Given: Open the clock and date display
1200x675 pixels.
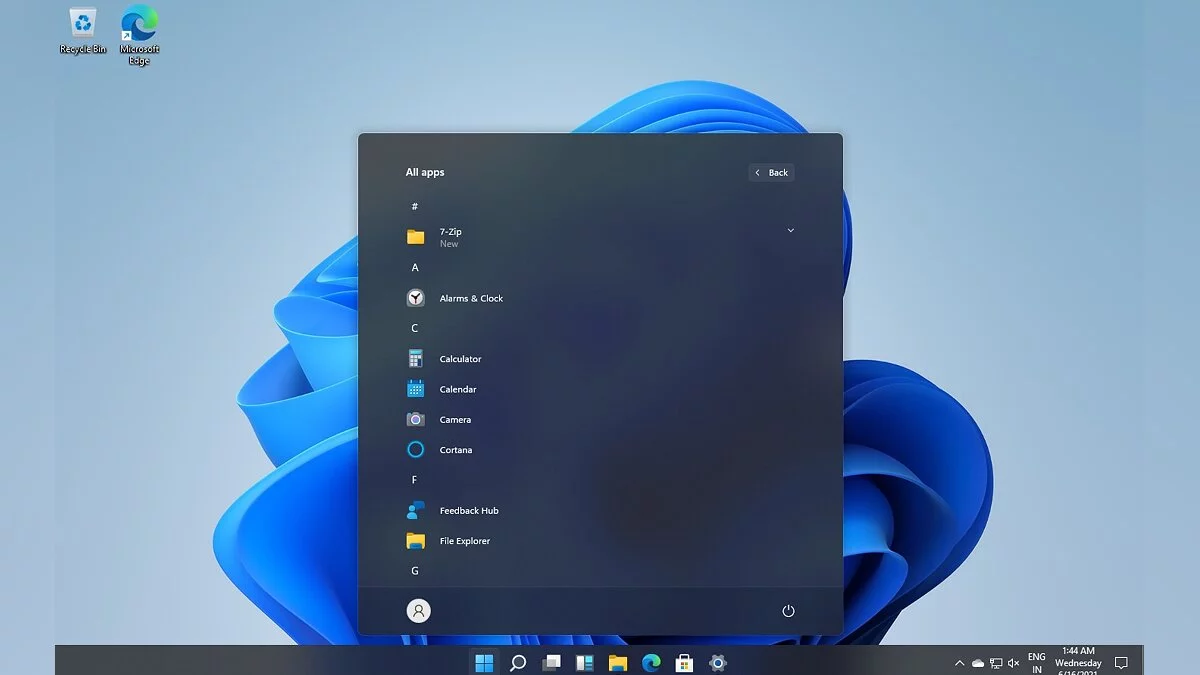Looking at the screenshot, I should tap(1078, 660).
